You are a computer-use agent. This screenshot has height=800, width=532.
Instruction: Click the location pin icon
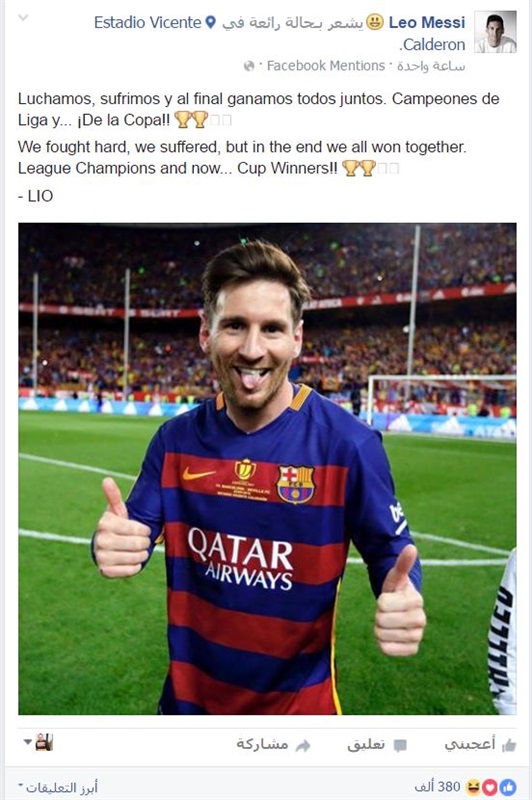(x=210, y=22)
